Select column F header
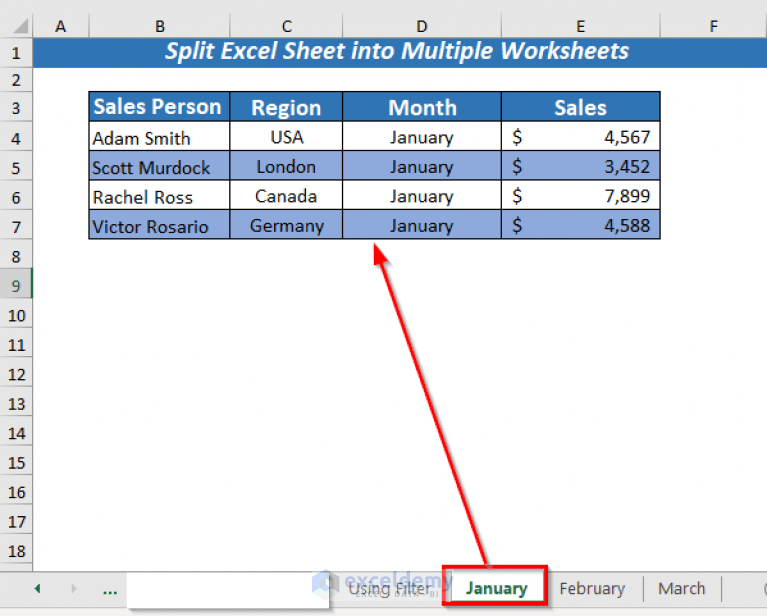The width and height of the screenshot is (767, 616). [x=713, y=26]
